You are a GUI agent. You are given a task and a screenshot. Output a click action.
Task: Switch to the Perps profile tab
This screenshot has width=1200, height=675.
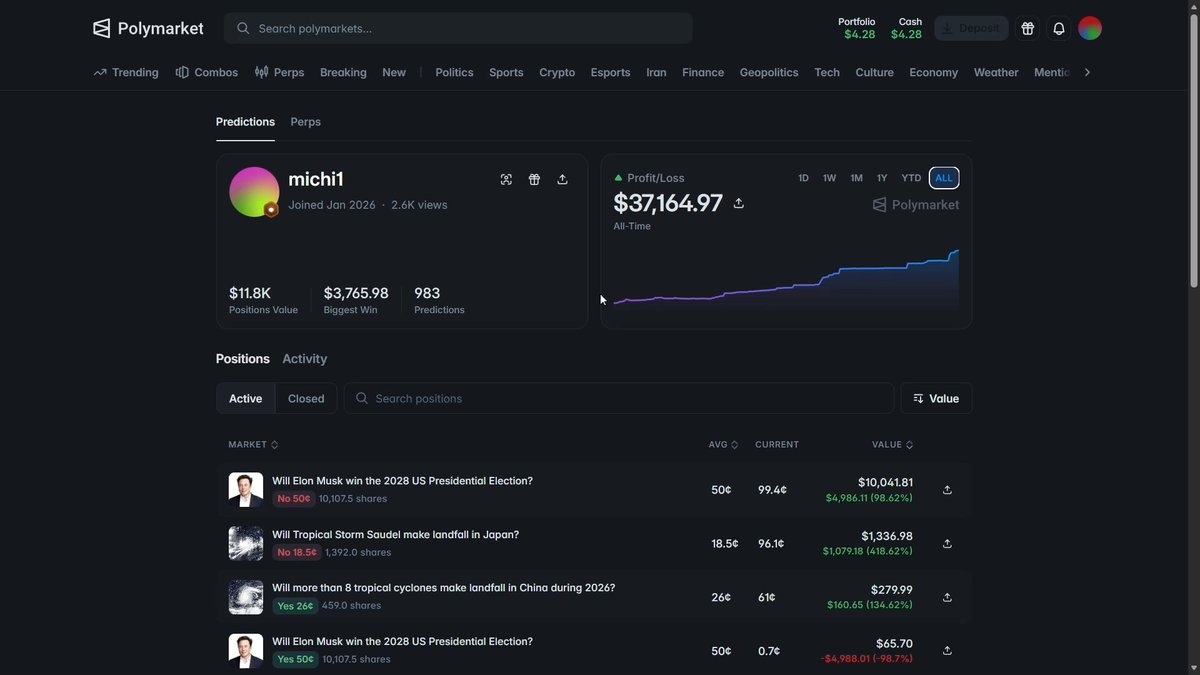pyautogui.click(x=305, y=122)
